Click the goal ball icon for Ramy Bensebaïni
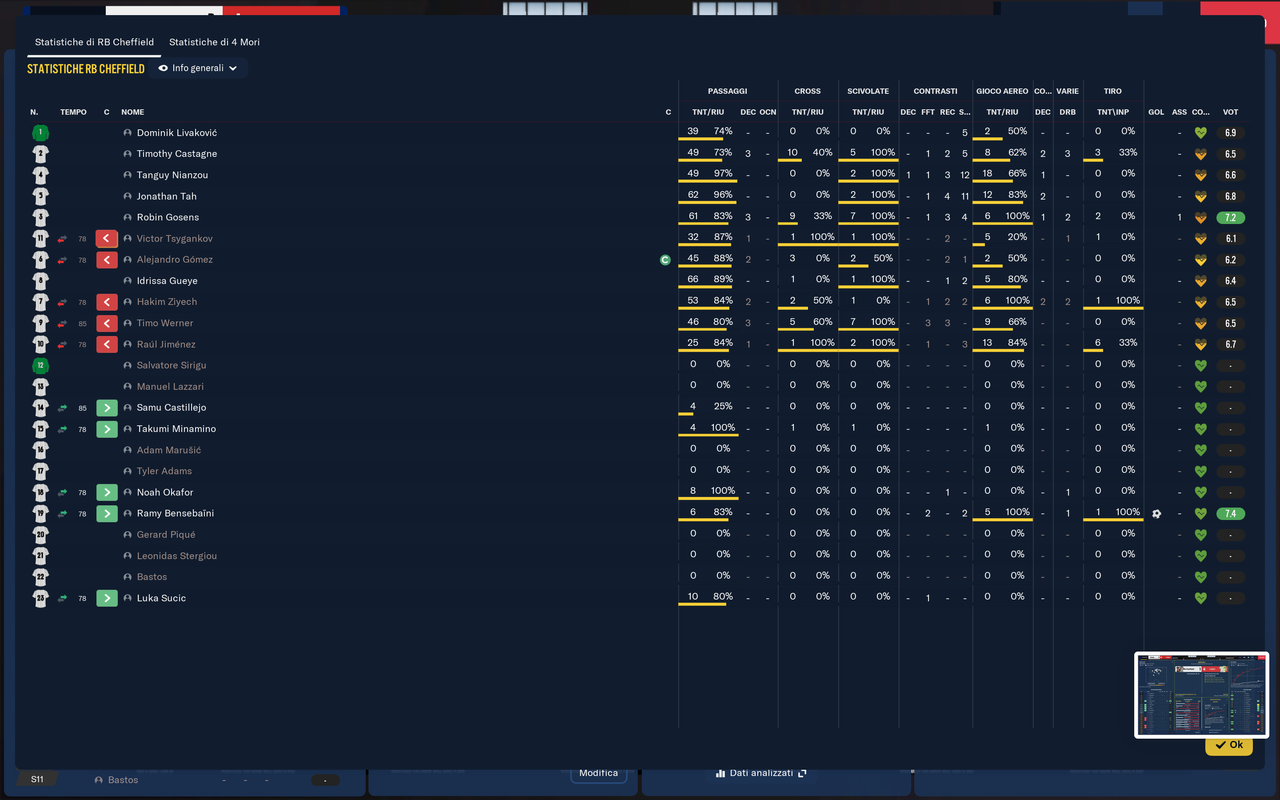 pyautogui.click(x=1157, y=513)
